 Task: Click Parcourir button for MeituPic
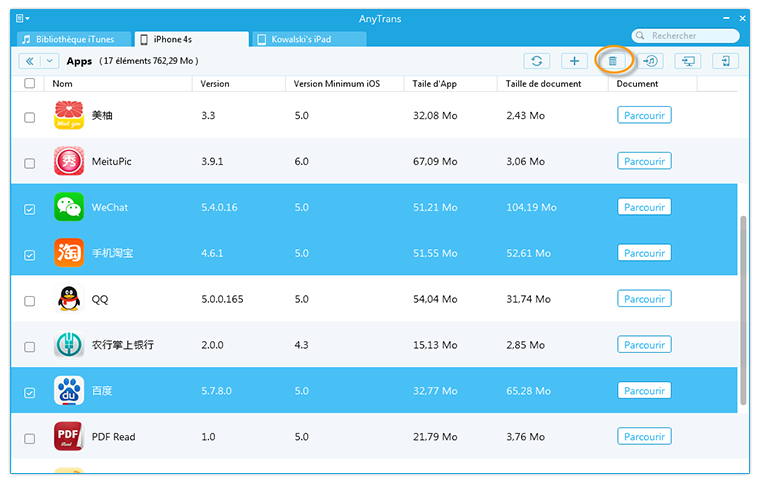(644, 161)
